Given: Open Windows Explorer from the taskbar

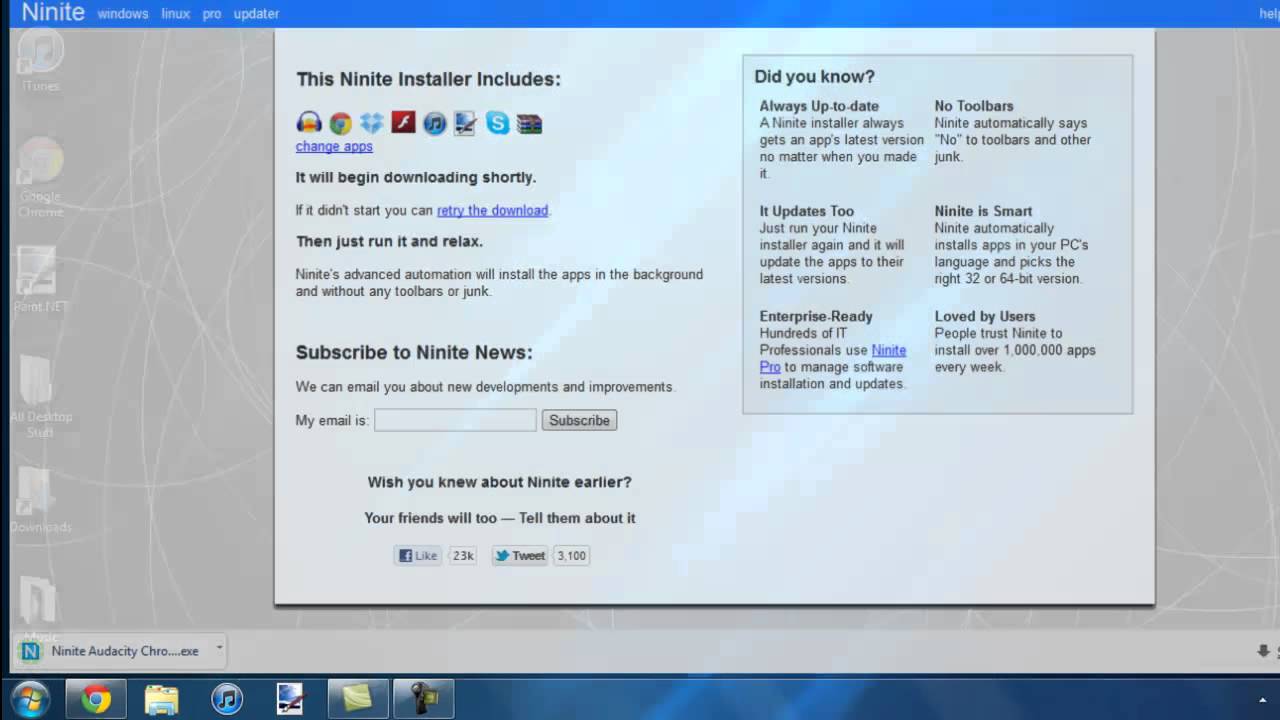Looking at the screenshot, I should click(161, 699).
